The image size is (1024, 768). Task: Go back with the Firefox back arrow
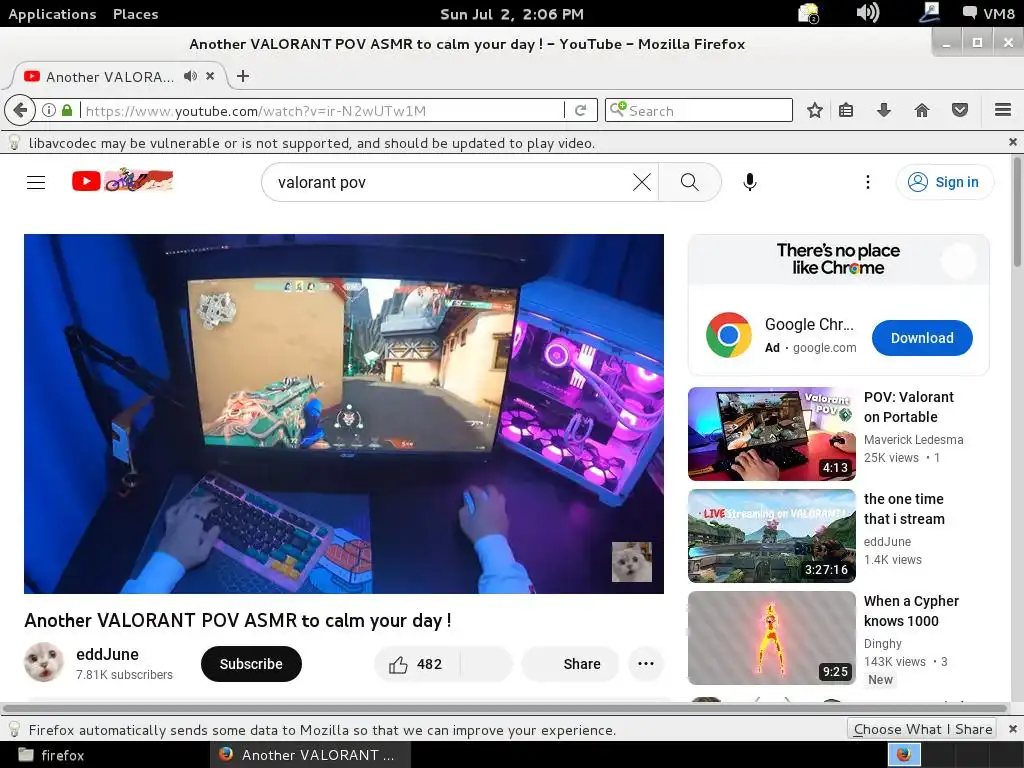[20, 110]
